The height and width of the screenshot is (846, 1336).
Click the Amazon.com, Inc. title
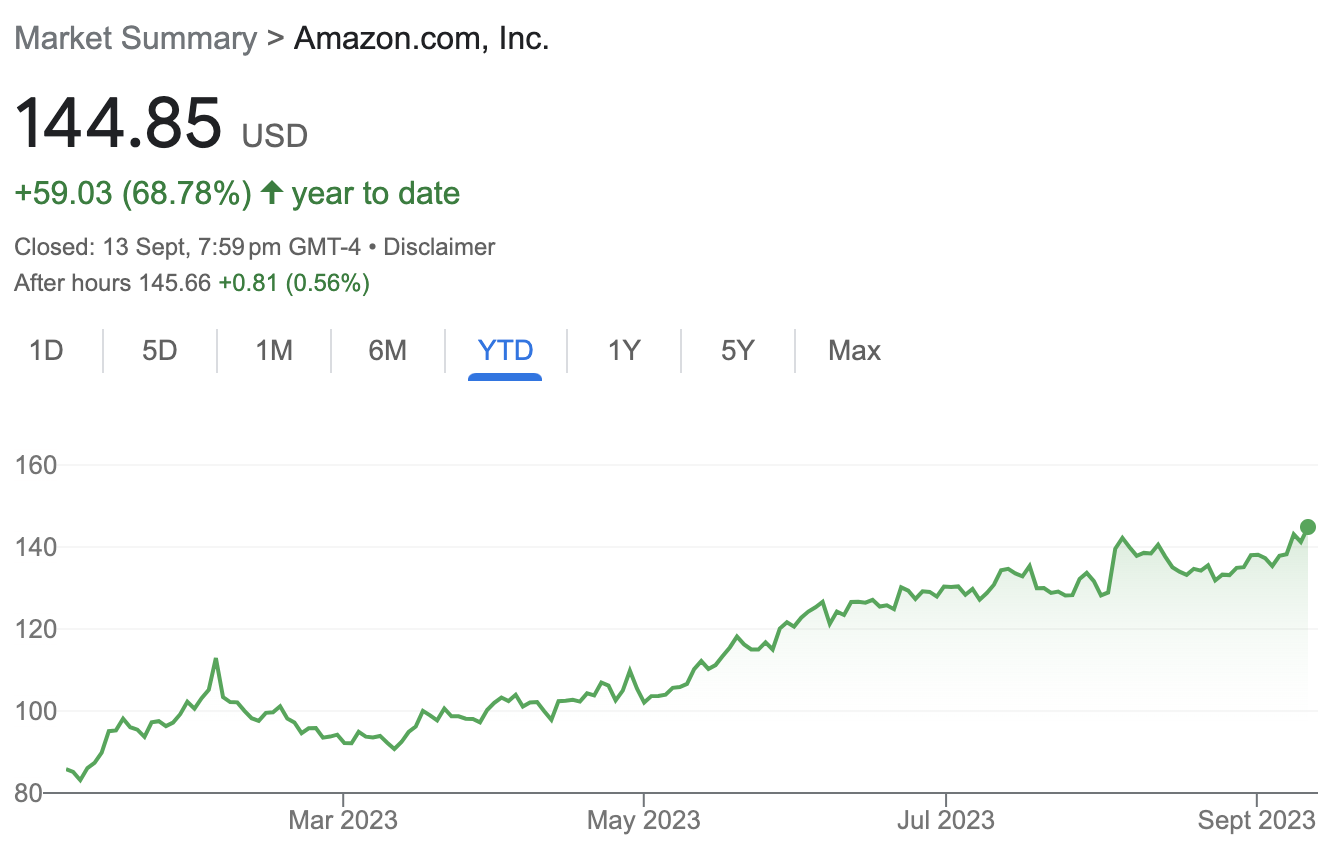[421, 39]
